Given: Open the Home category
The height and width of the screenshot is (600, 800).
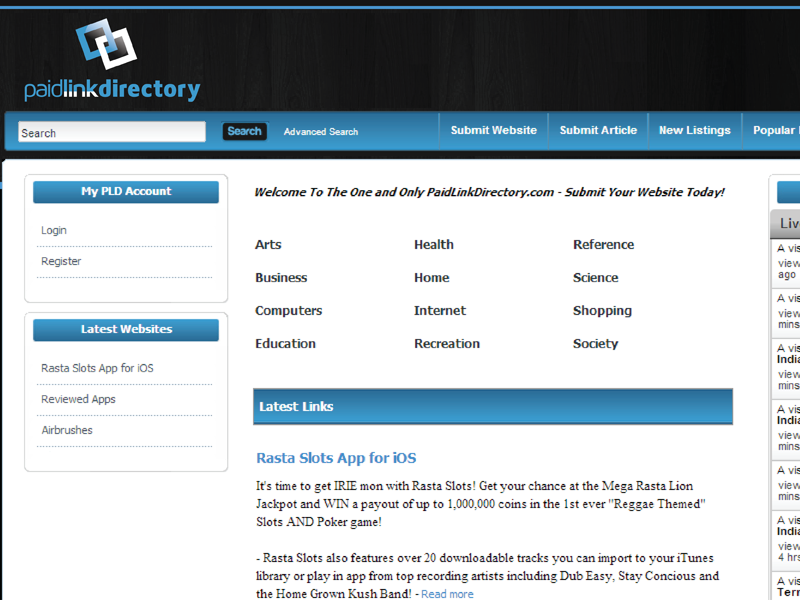Looking at the screenshot, I should pyautogui.click(x=432, y=278).
